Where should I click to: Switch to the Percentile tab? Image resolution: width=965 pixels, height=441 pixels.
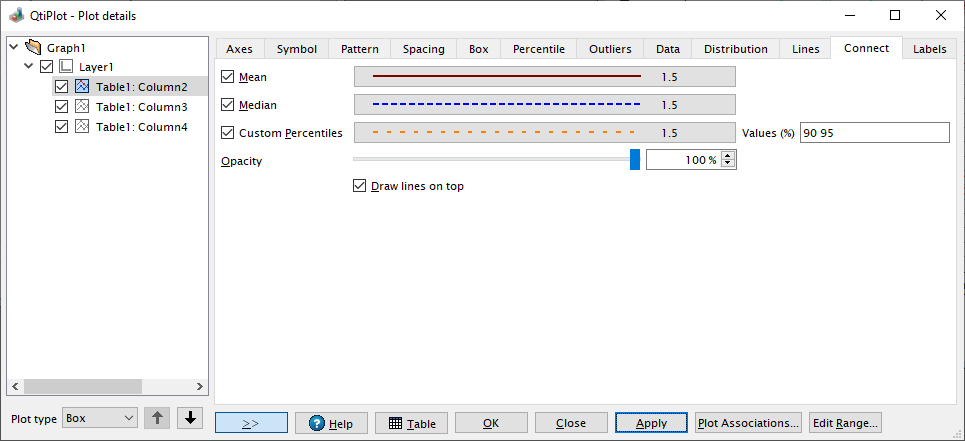[x=539, y=49]
